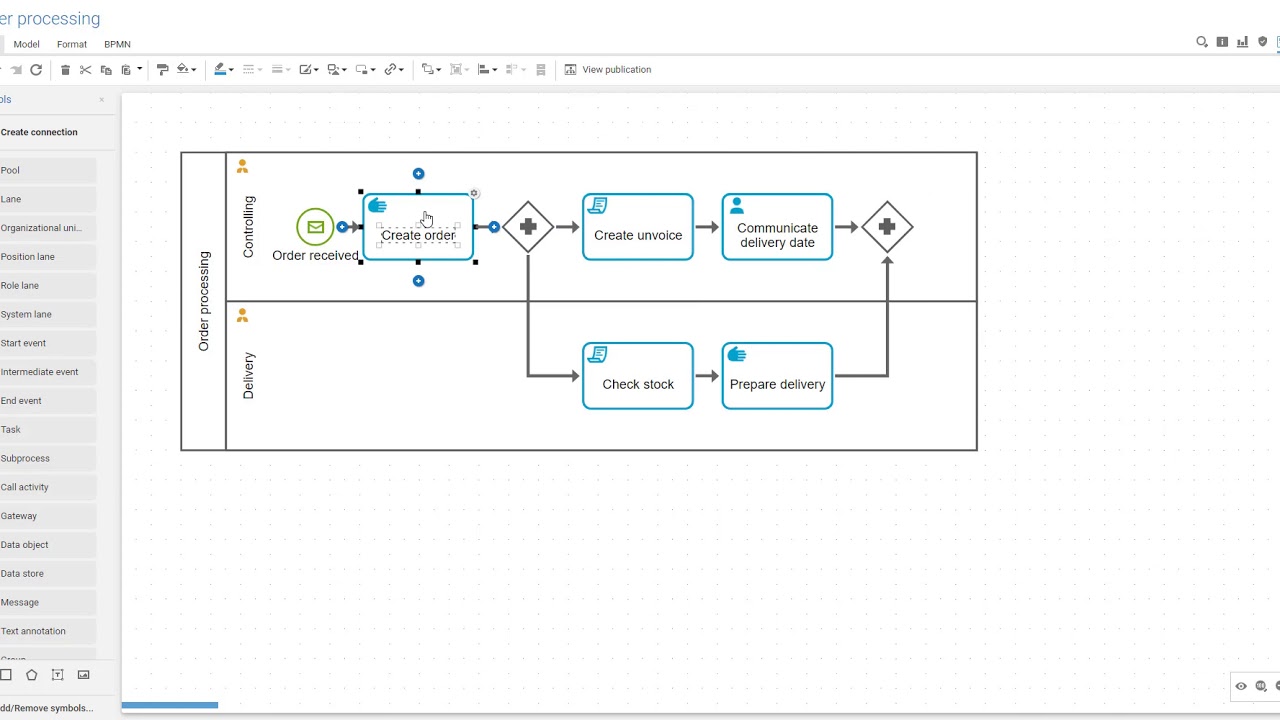Select the Subprocess symbol
1280x720 pixels.
coord(48,458)
